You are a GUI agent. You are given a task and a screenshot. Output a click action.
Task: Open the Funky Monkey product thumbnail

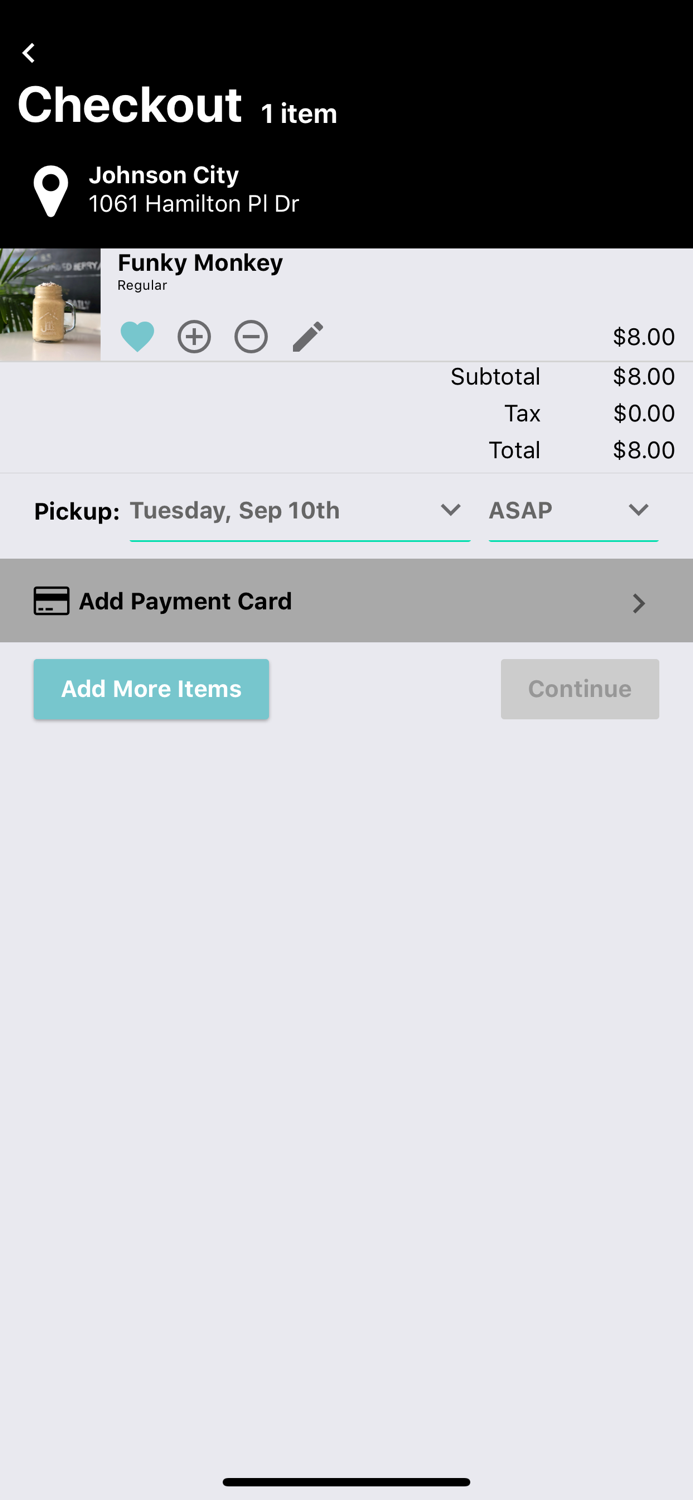click(x=50, y=305)
